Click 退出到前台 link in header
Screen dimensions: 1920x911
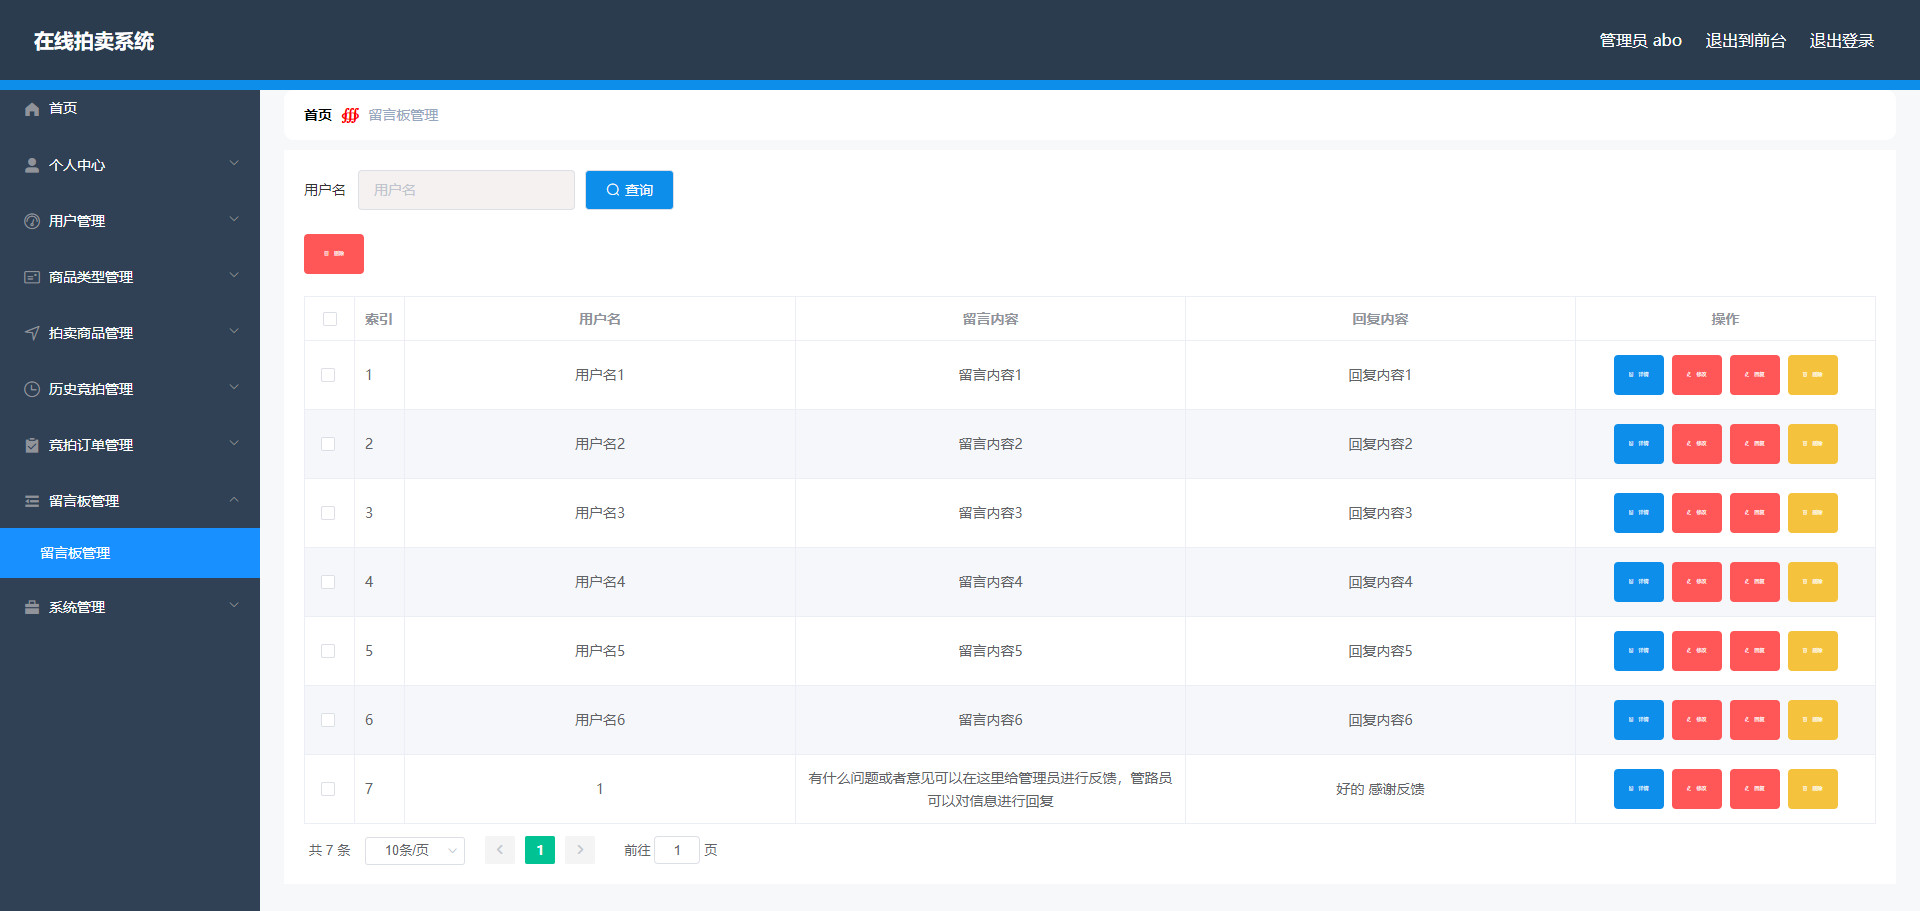click(x=1745, y=40)
